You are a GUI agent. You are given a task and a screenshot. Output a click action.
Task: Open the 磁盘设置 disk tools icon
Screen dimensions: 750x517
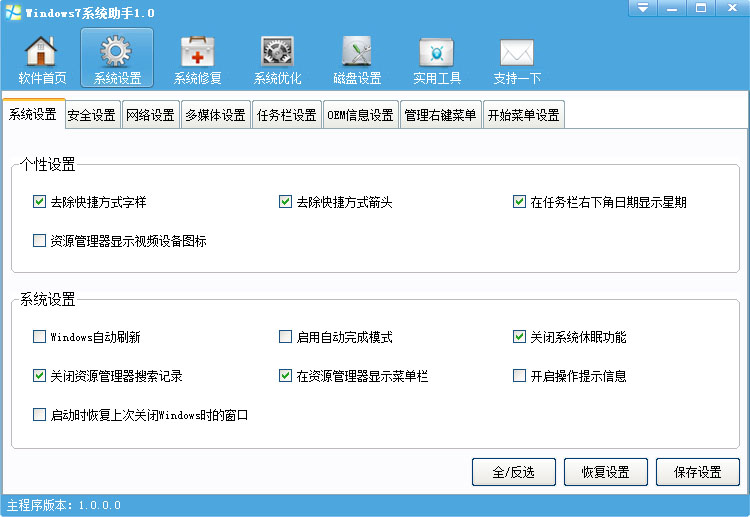(x=357, y=51)
